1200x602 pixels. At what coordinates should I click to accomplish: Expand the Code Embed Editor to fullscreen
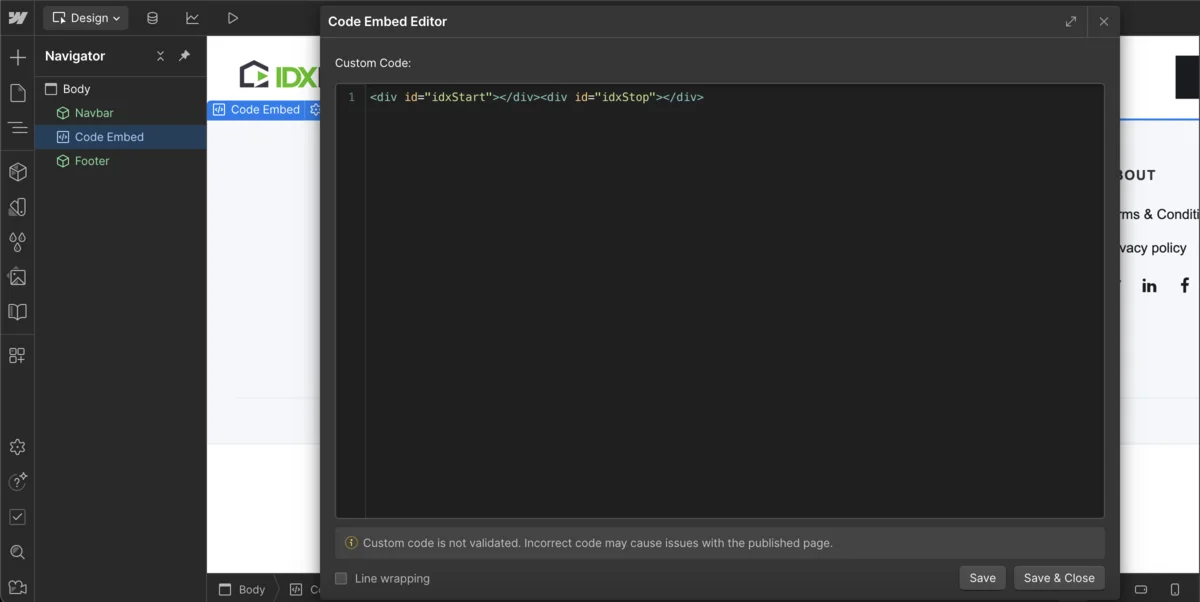pyautogui.click(x=1071, y=21)
